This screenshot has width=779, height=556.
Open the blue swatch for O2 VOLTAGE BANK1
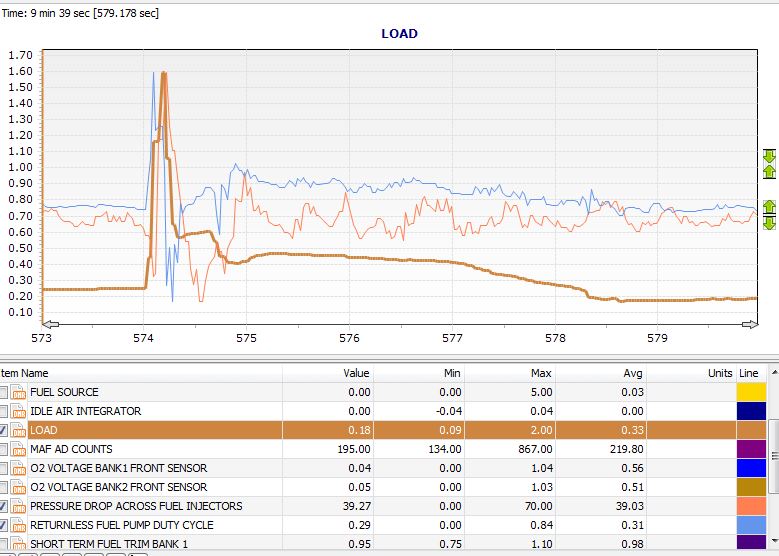point(751,469)
